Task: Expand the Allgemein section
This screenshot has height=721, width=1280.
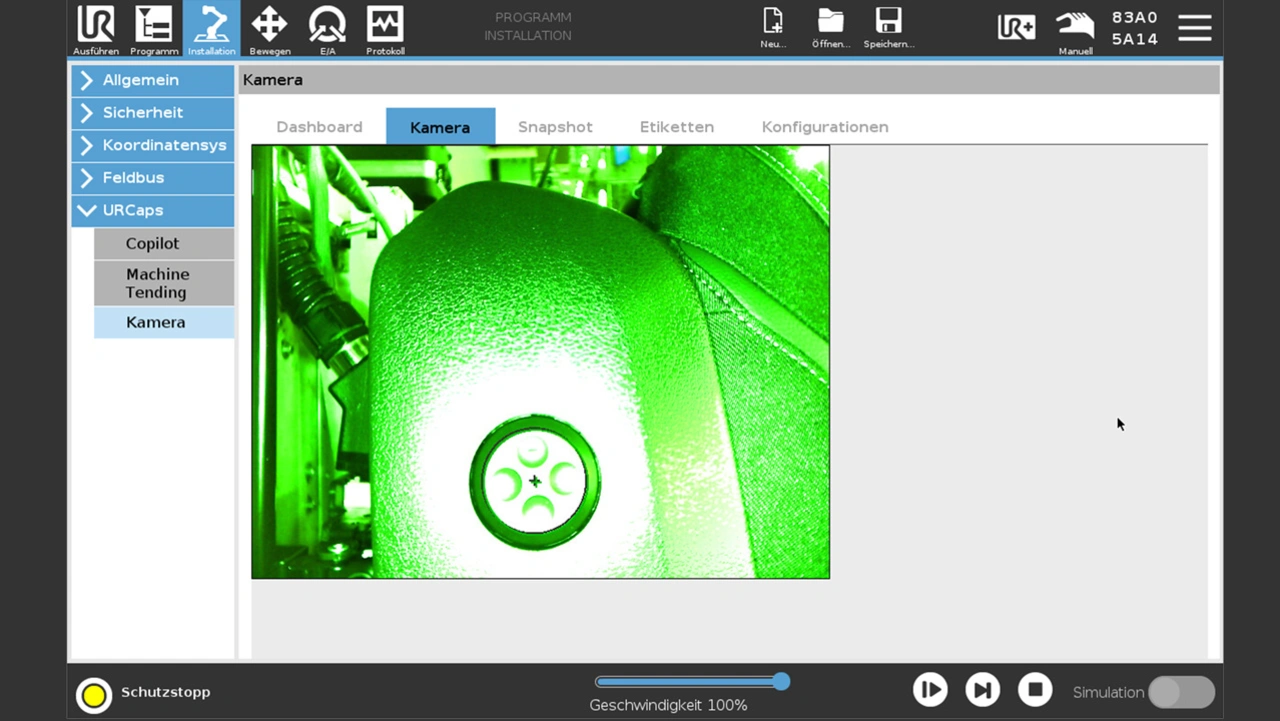Action: tap(153, 80)
